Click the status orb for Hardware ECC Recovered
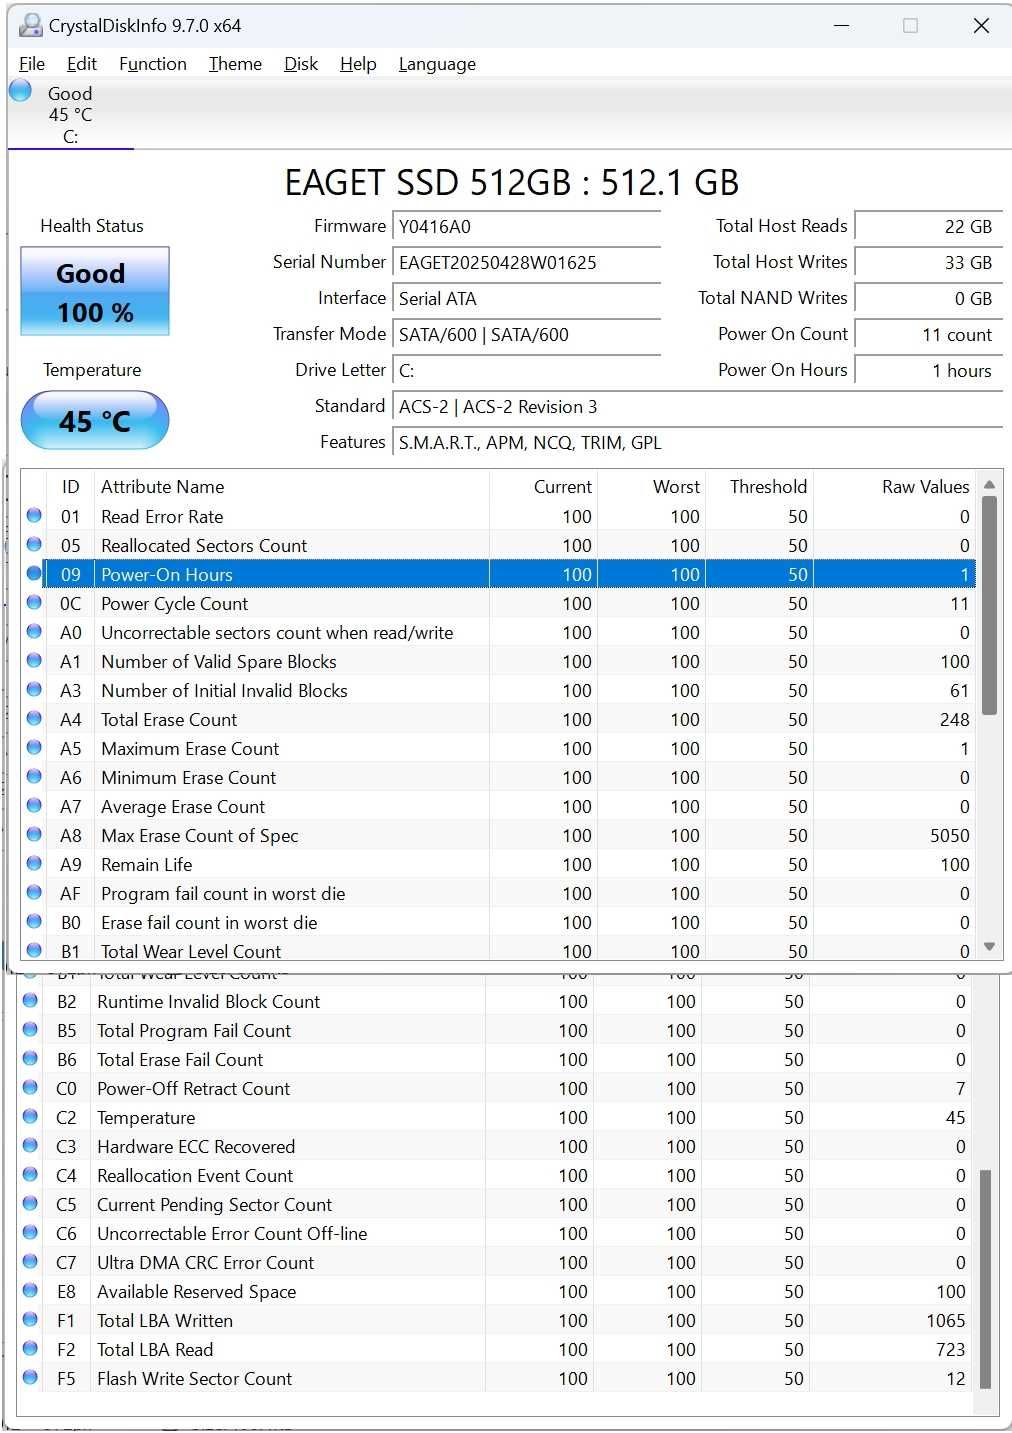This screenshot has height=1433, width=1012. coord(30,1146)
